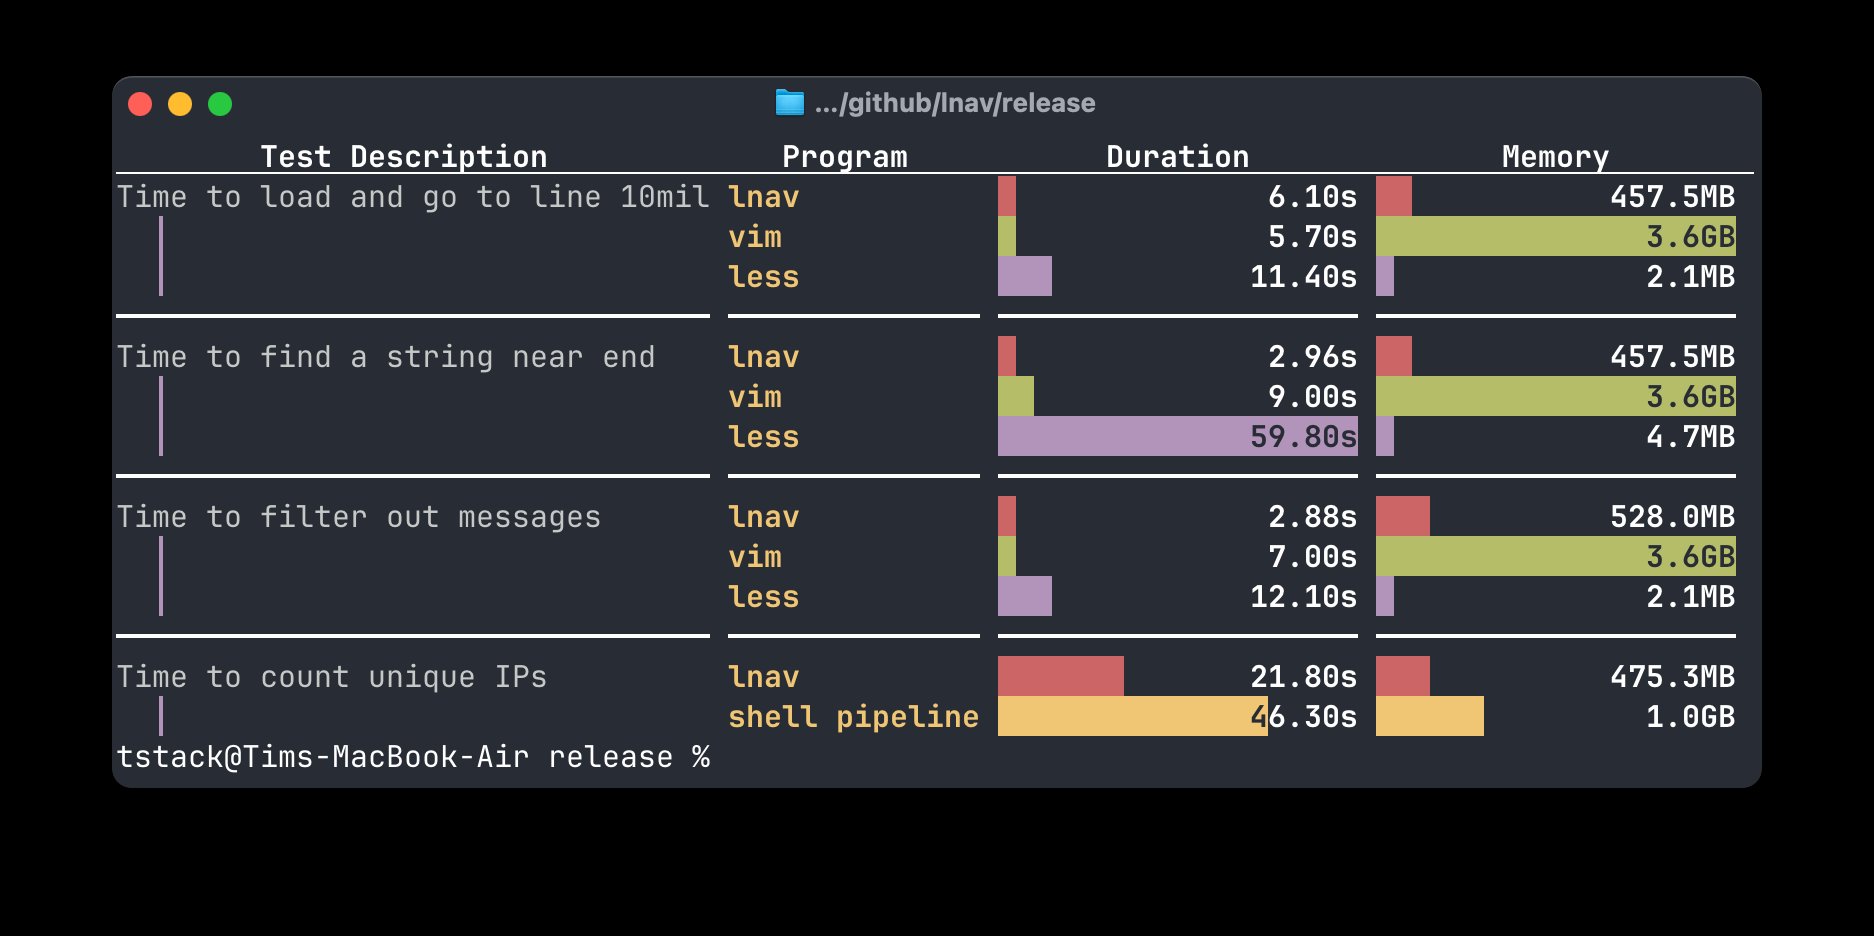This screenshot has height=936, width=1874.
Task: Click the Test Description column header
Action: pyautogui.click(x=403, y=157)
